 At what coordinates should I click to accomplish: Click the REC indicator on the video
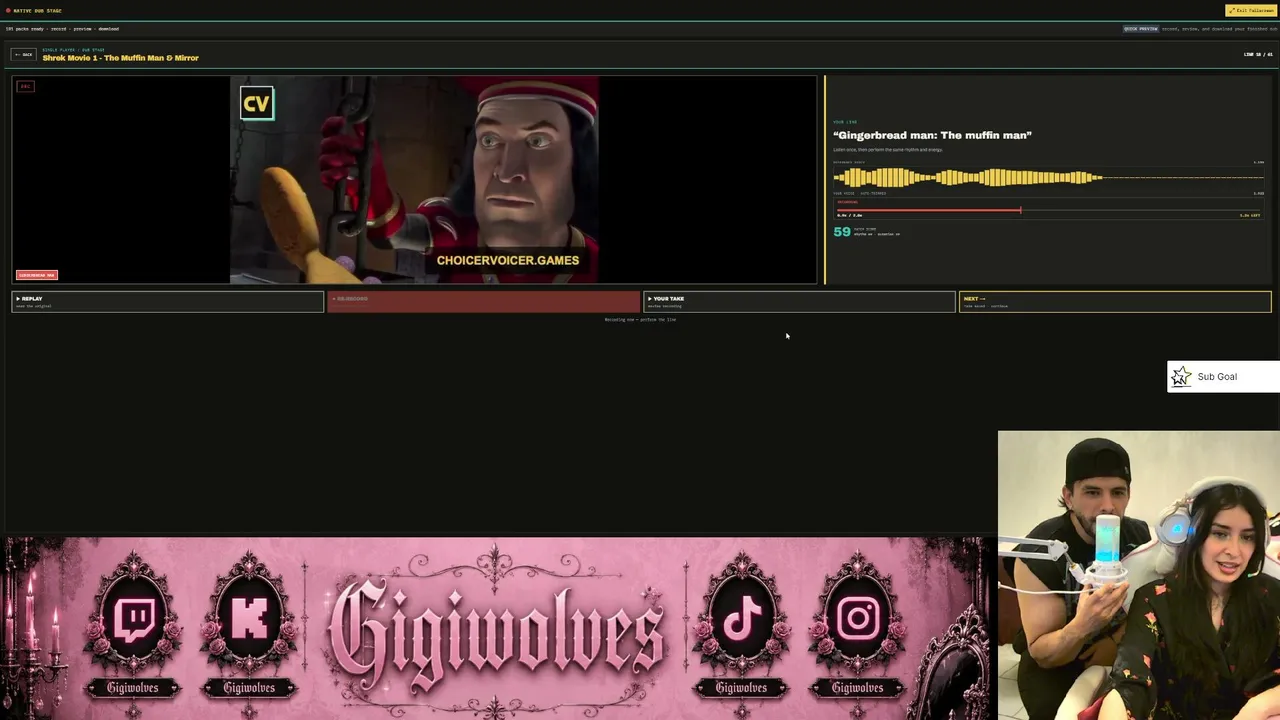26,86
